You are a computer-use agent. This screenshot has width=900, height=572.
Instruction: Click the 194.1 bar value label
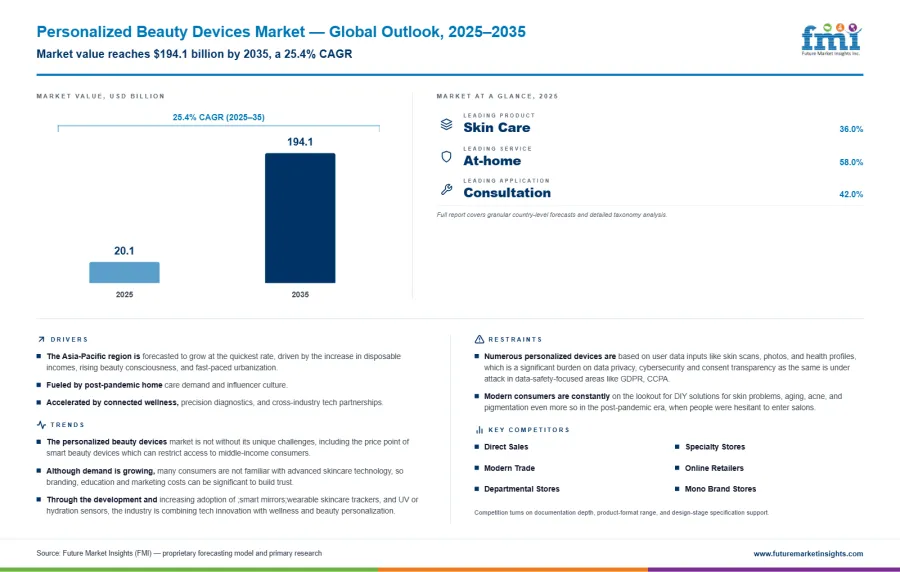[x=300, y=142]
